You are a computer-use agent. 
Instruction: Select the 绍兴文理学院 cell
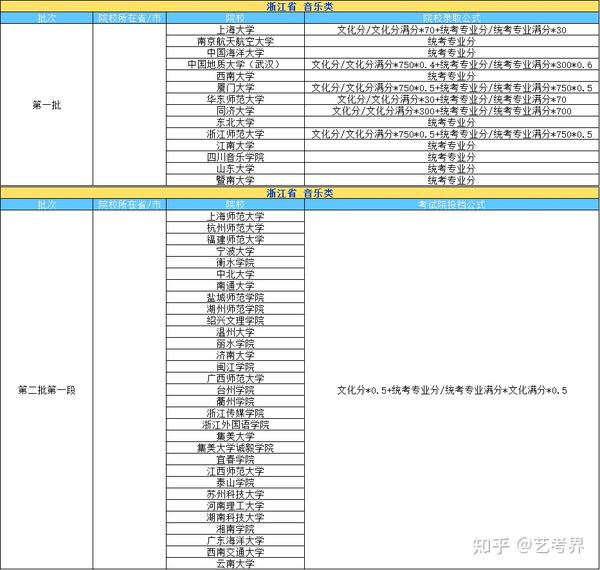point(235,320)
